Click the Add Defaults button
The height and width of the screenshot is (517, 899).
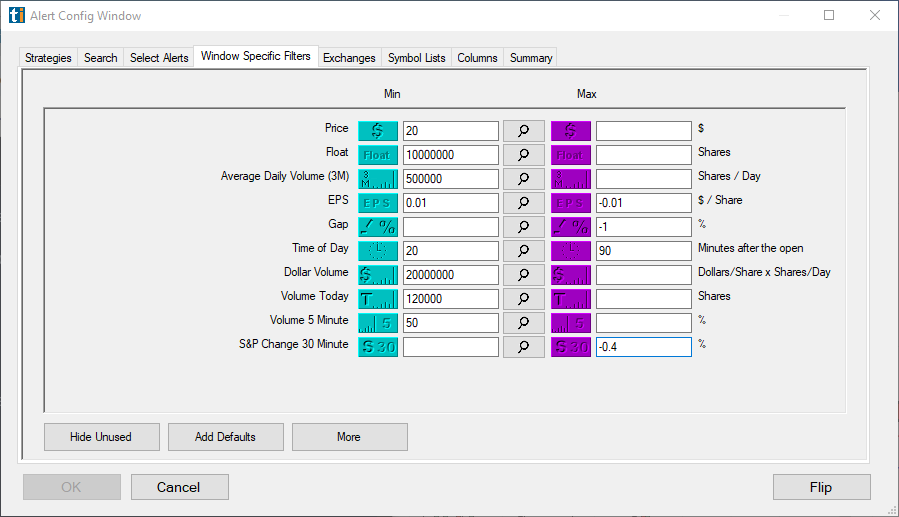coord(225,437)
